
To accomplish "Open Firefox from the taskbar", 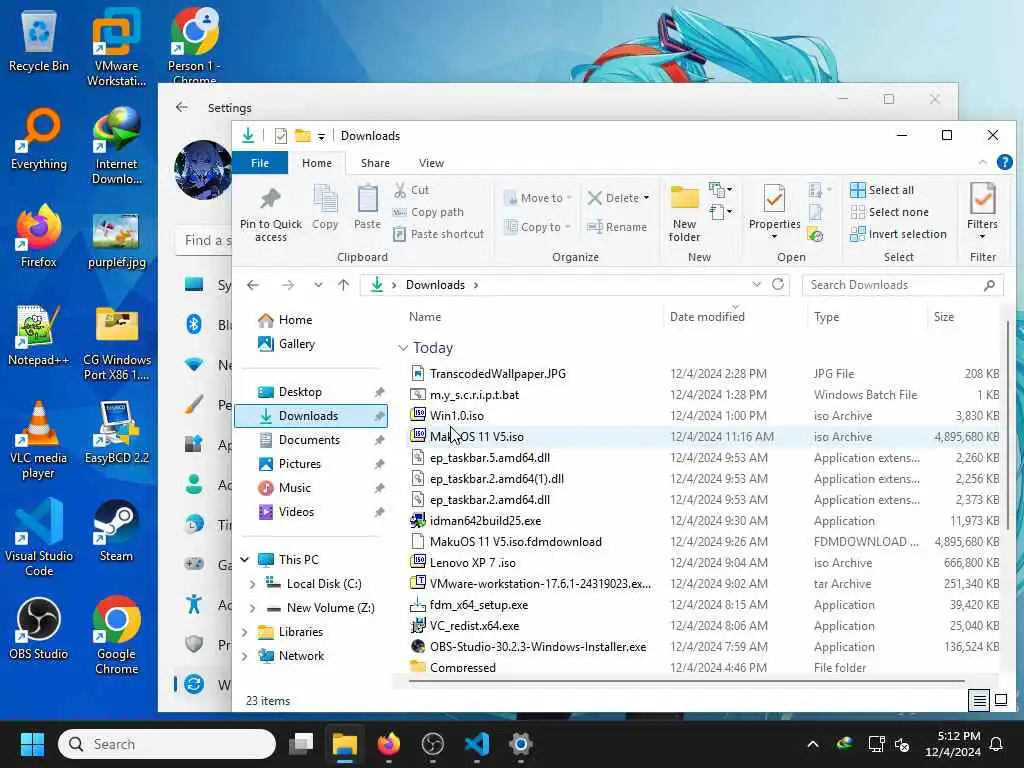I will click(389, 744).
